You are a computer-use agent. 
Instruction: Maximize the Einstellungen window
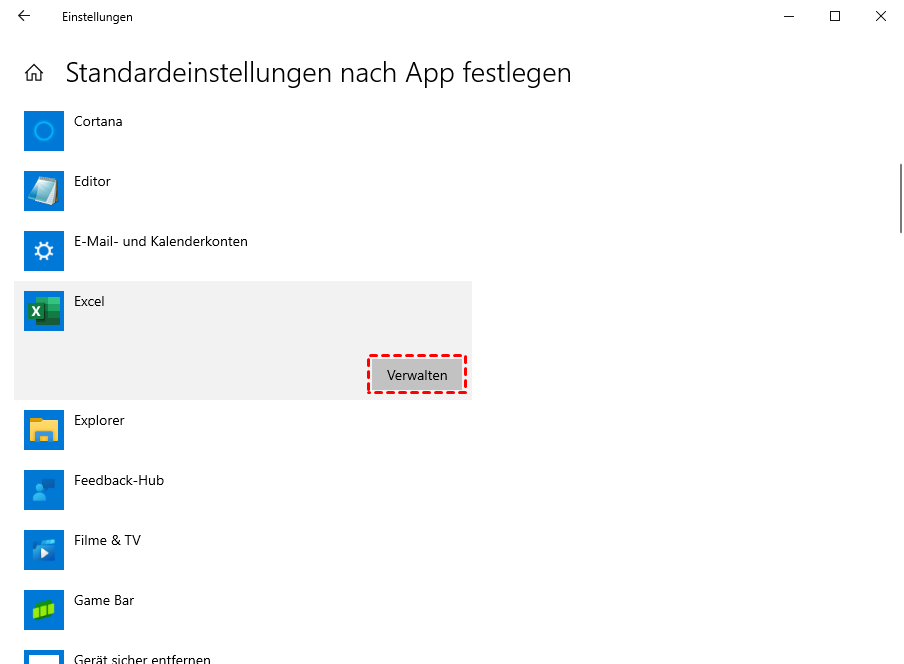click(835, 16)
